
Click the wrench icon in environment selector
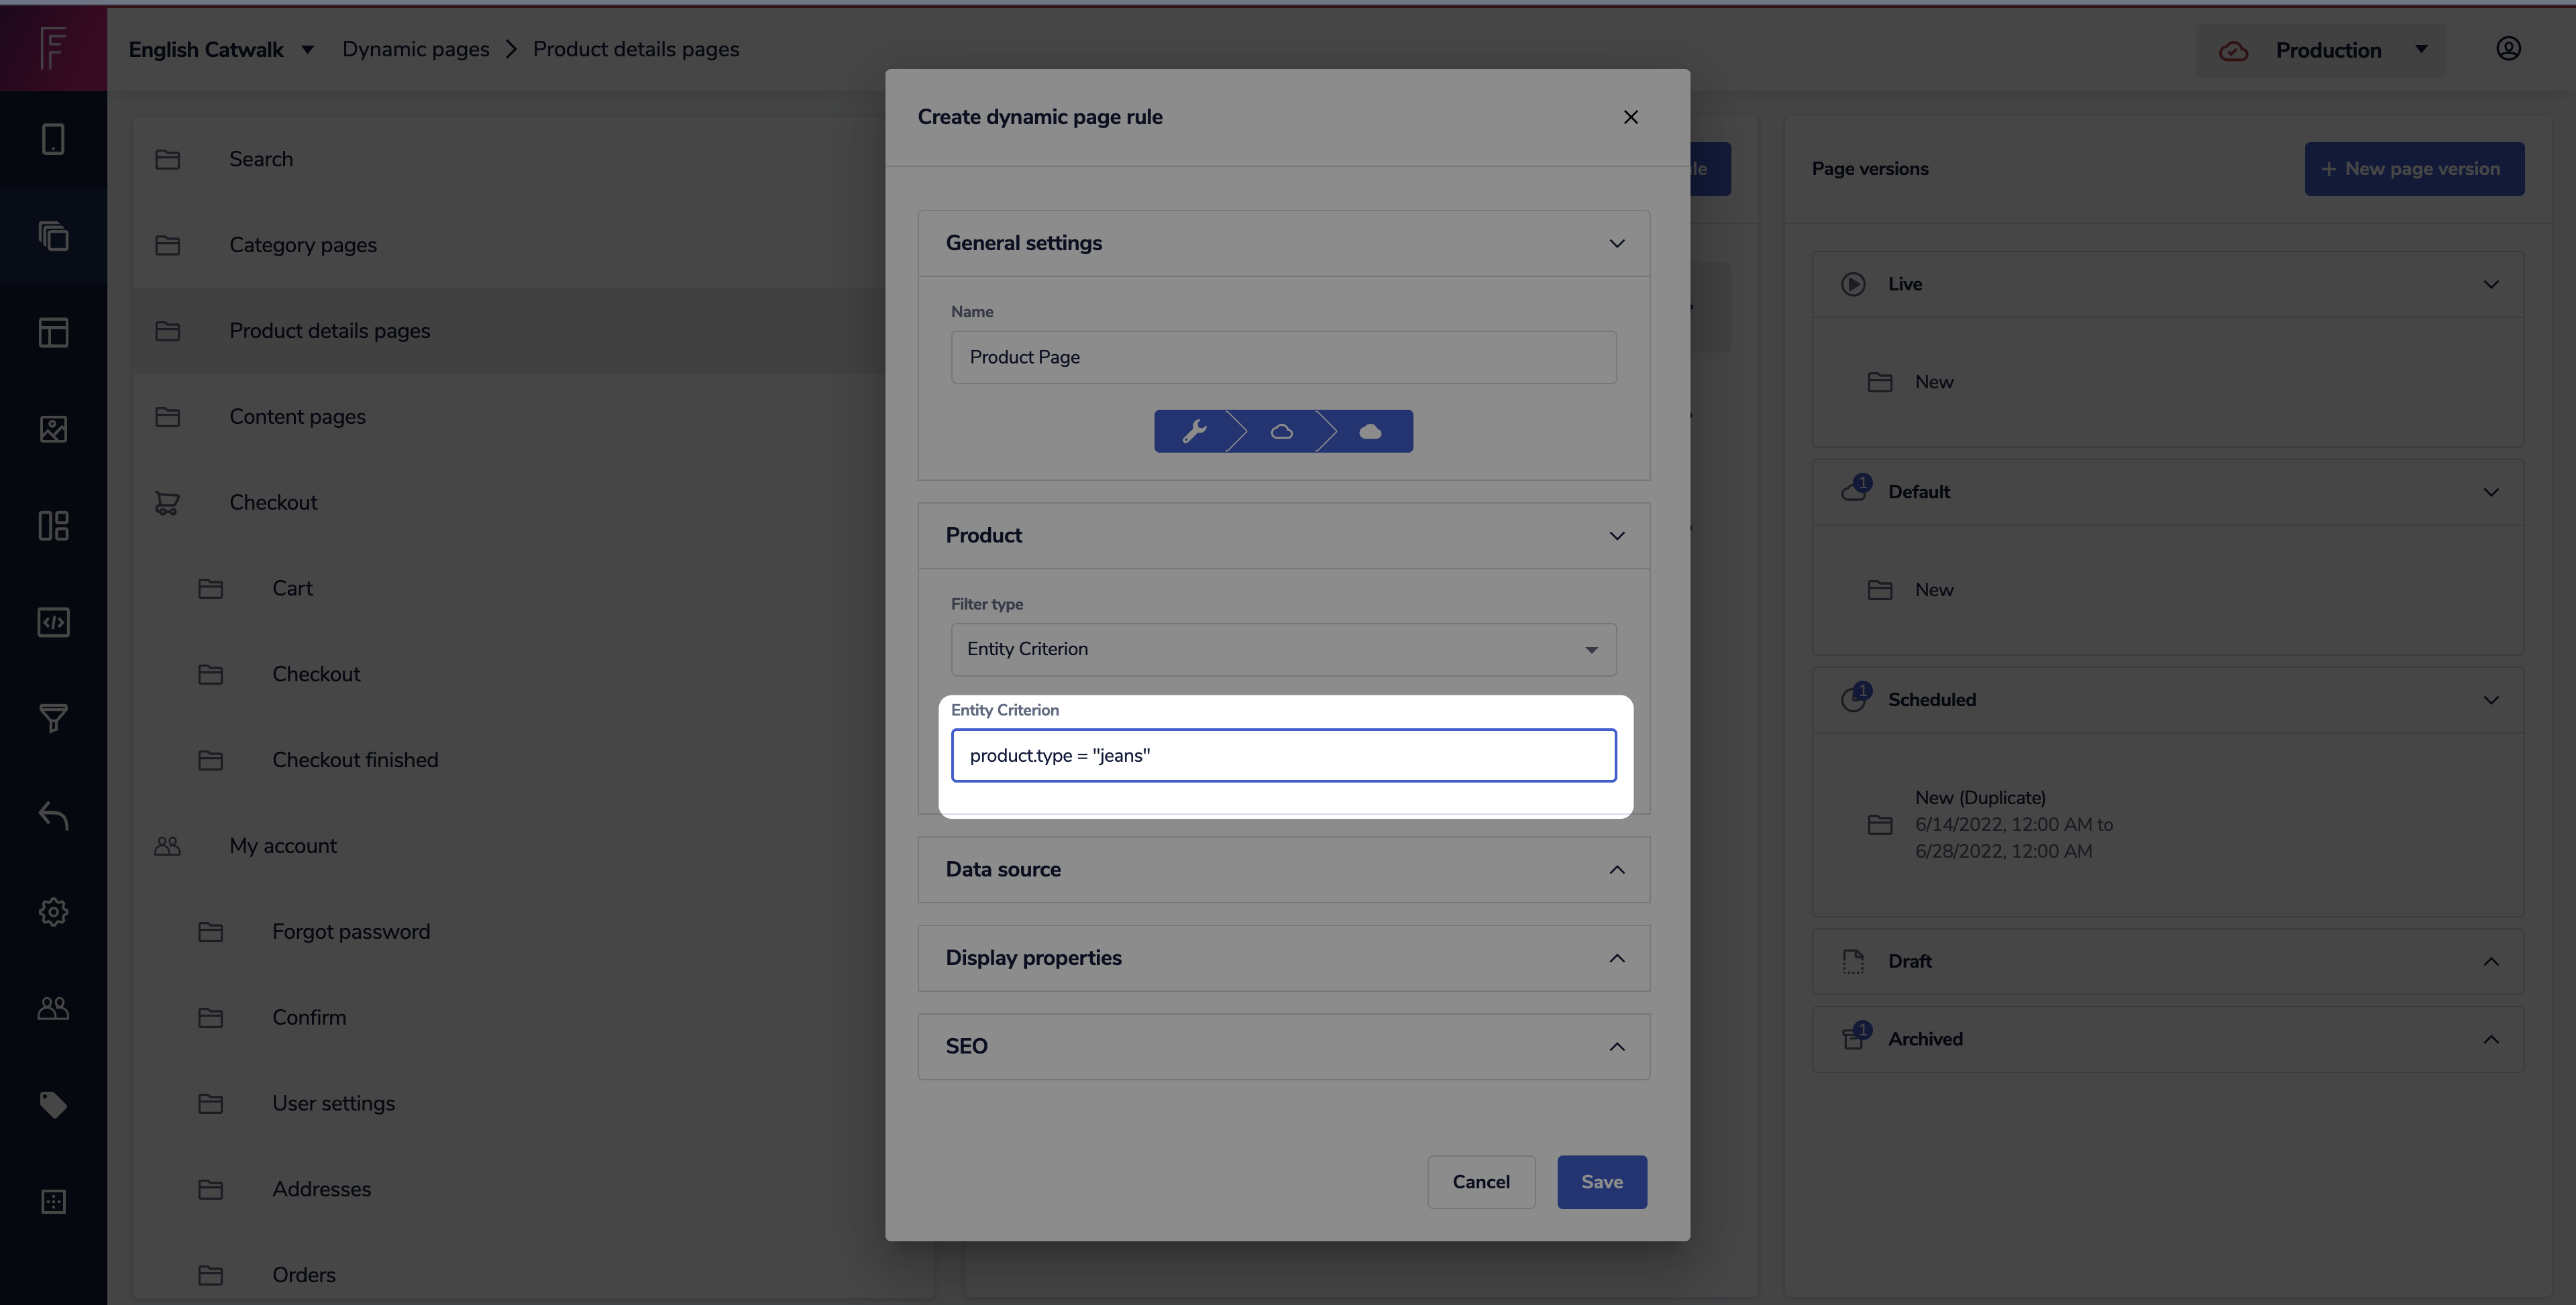pyautogui.click(x=1194, y=431)
